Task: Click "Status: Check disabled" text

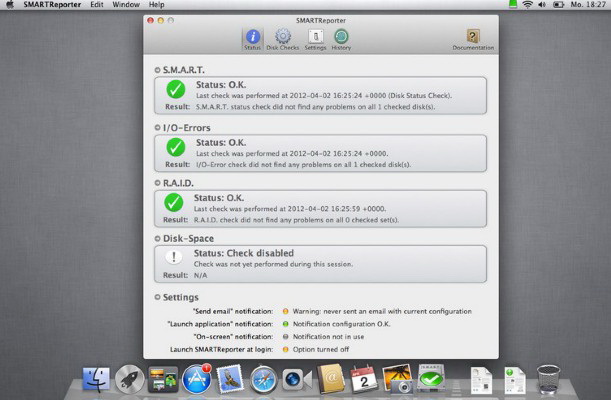Action: [x=244, y=253]
